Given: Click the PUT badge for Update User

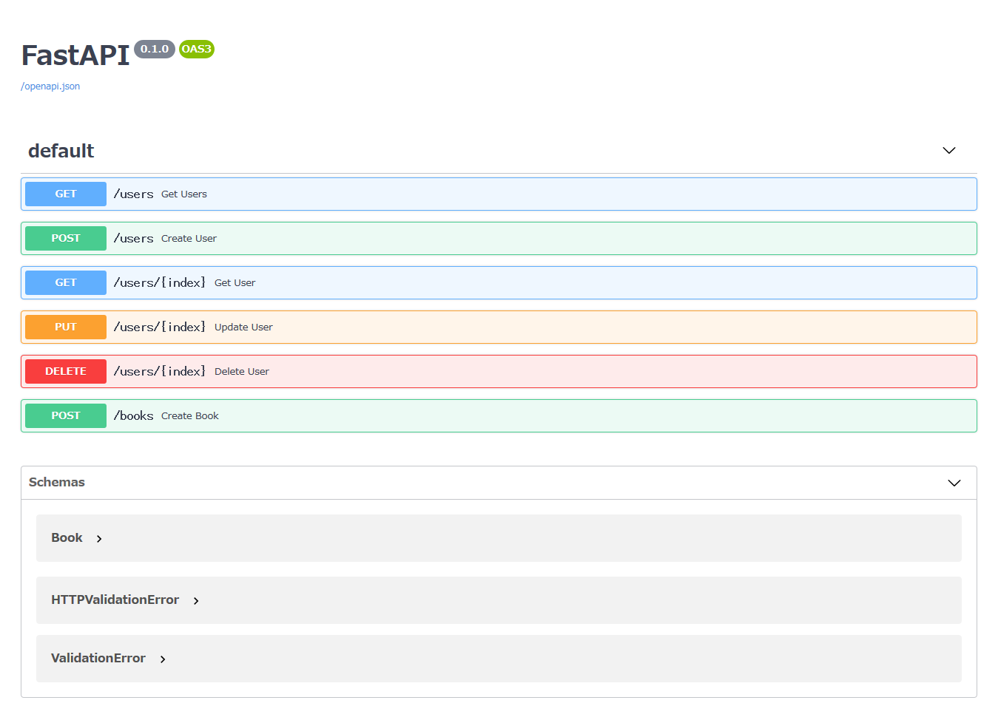Looking at the screenshot, I should point(65,327).
